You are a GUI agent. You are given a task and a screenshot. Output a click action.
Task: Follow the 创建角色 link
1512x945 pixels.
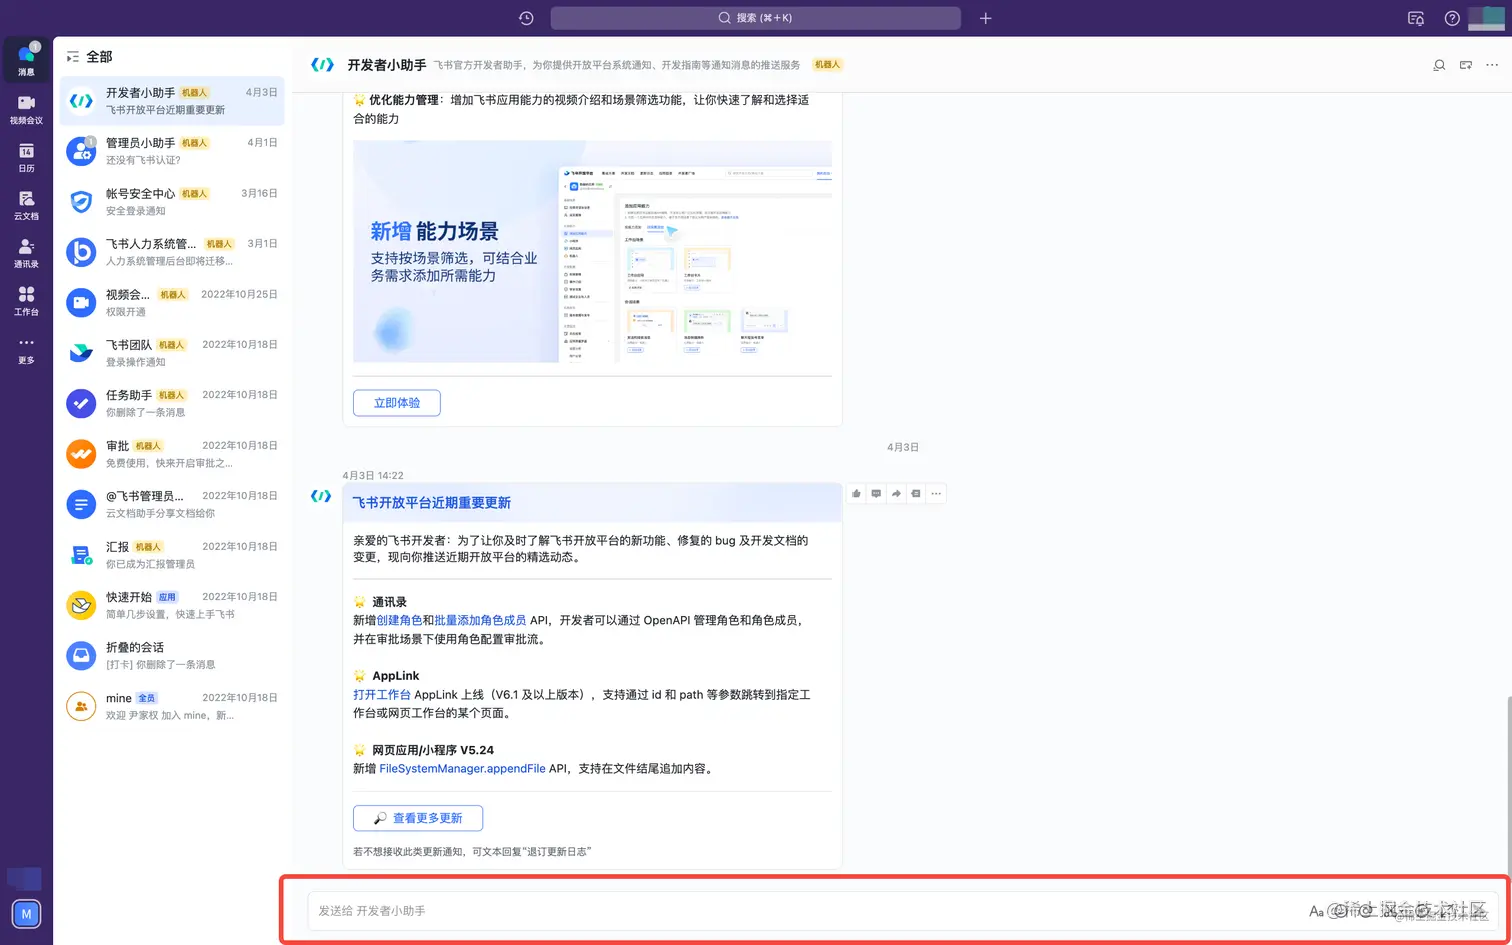point(399,620)
